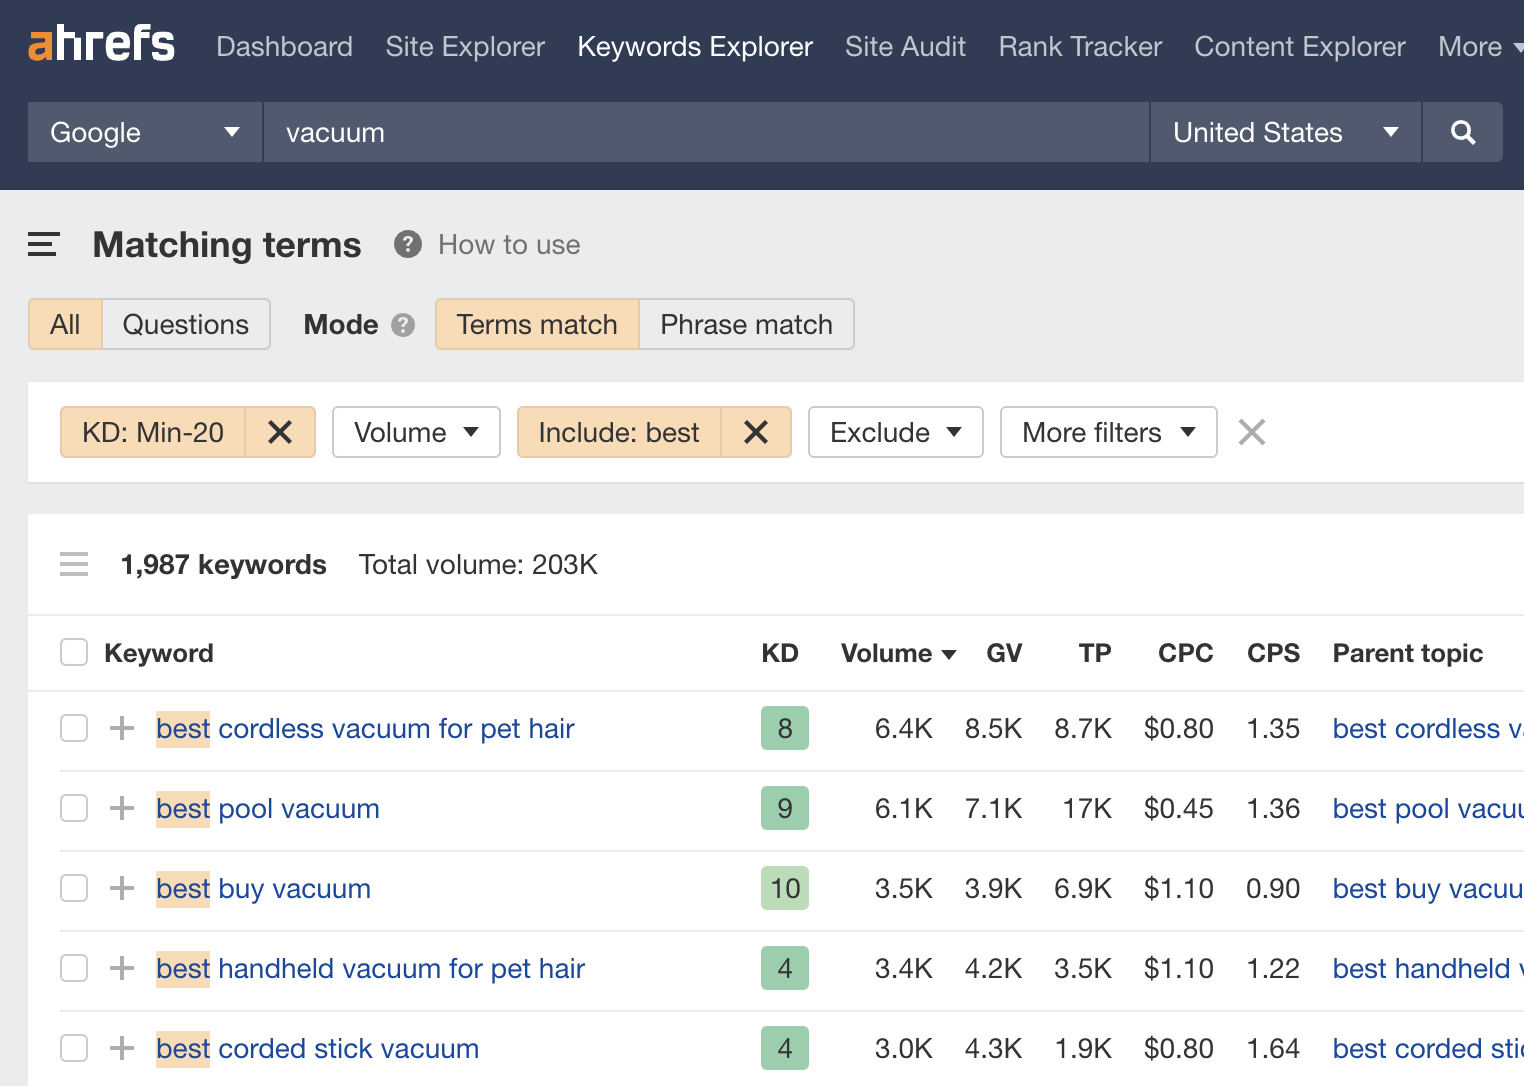Add 'best pool vacuum' using its plus icon
Screen dimensions: 1524x1086
click(120, 808)
